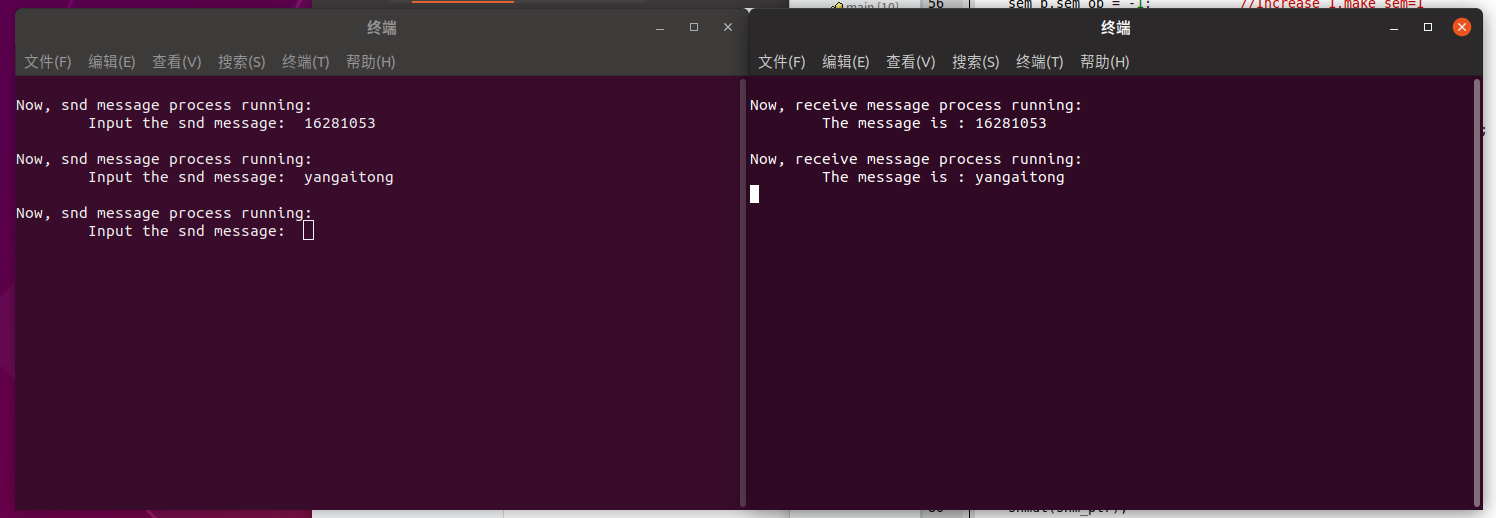Close the right terminal with orange button

coord(1462,28)
